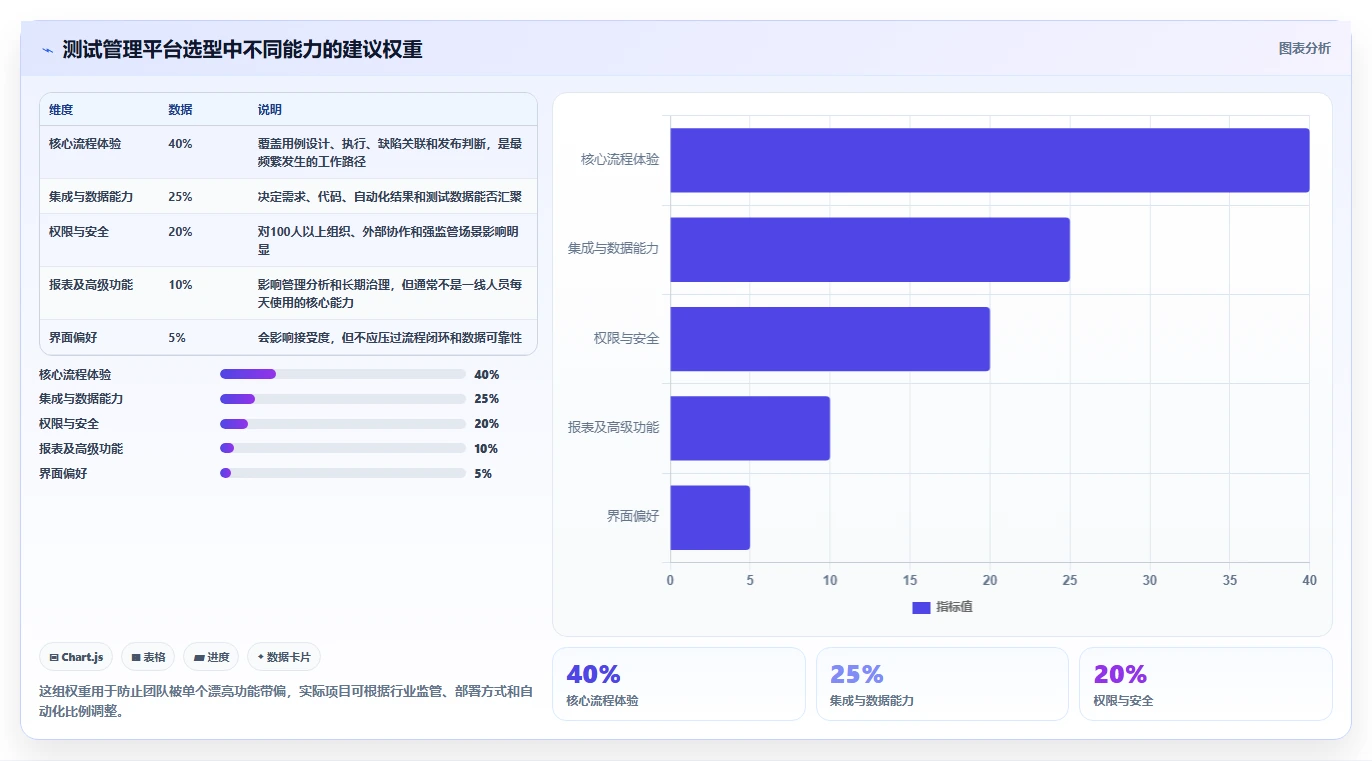Image resolution: width=1372 pixels, height=761 pixels.
Task: Click 权限与安全 label in the progress list
Action: pyautogui.click(x=69, y=424)
